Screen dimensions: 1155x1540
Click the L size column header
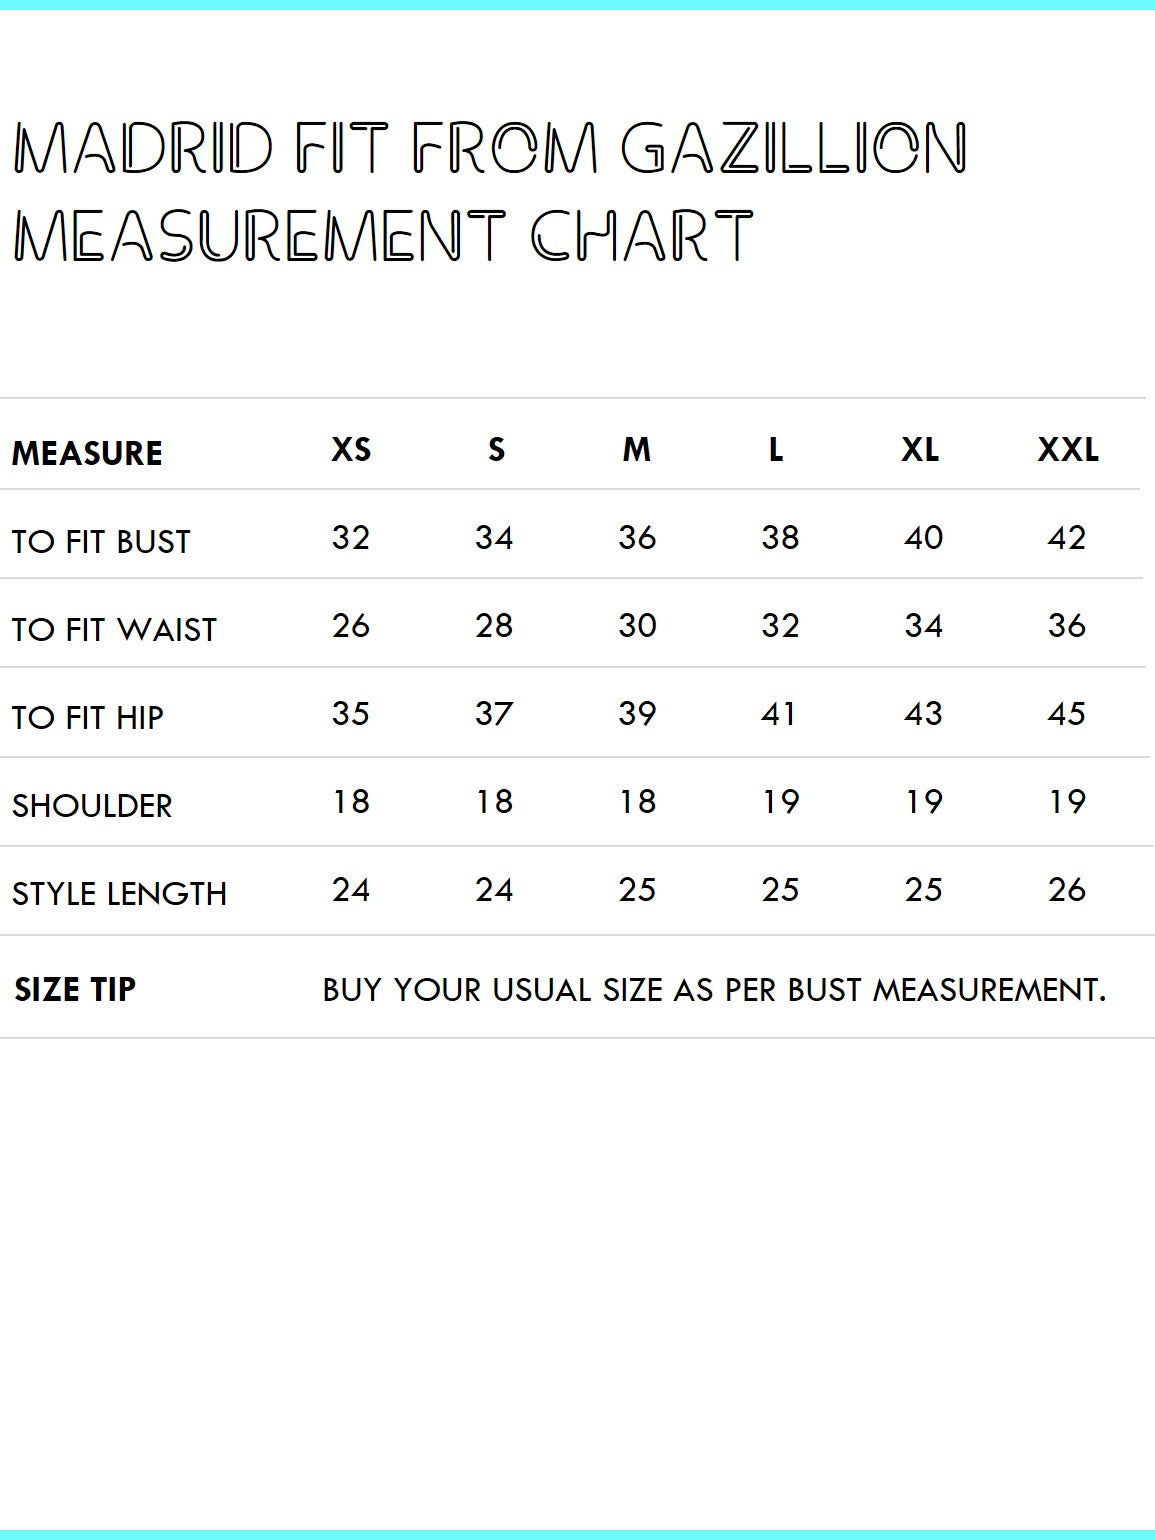(776, 450)
